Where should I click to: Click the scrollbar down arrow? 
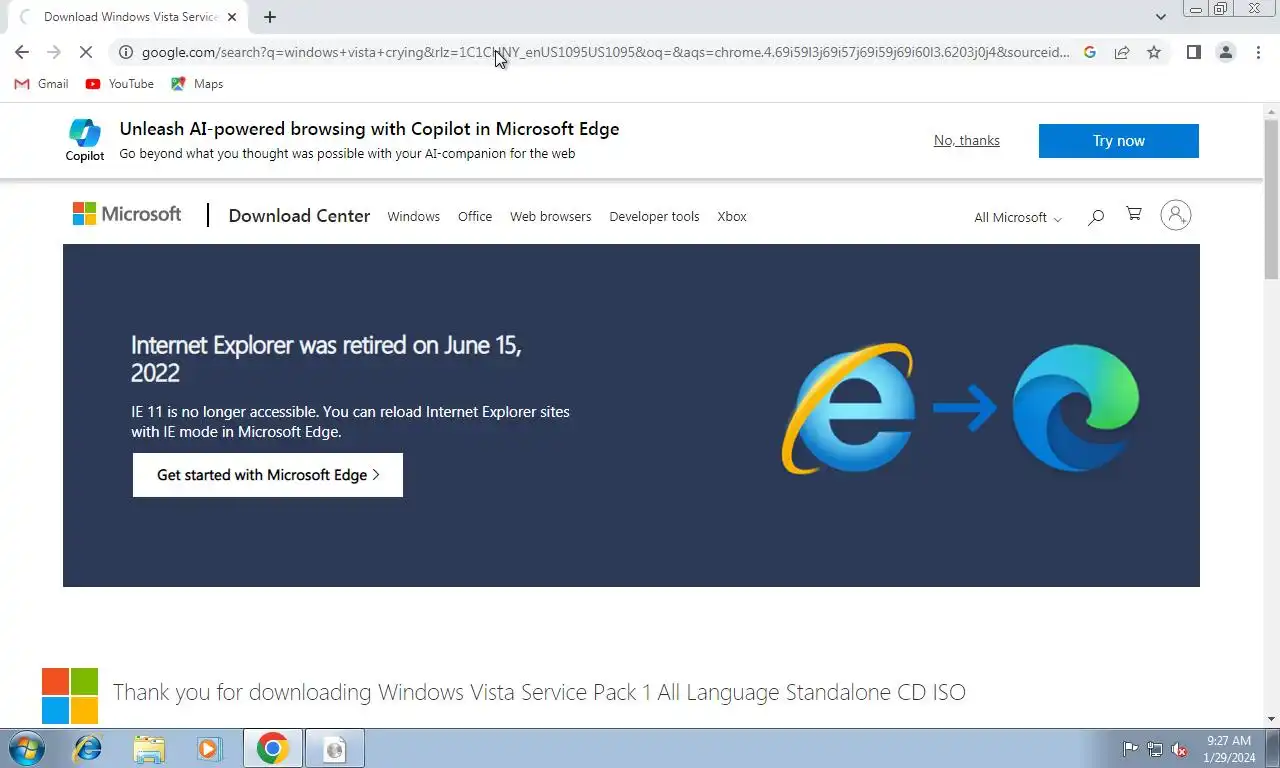click(1271, 718)
